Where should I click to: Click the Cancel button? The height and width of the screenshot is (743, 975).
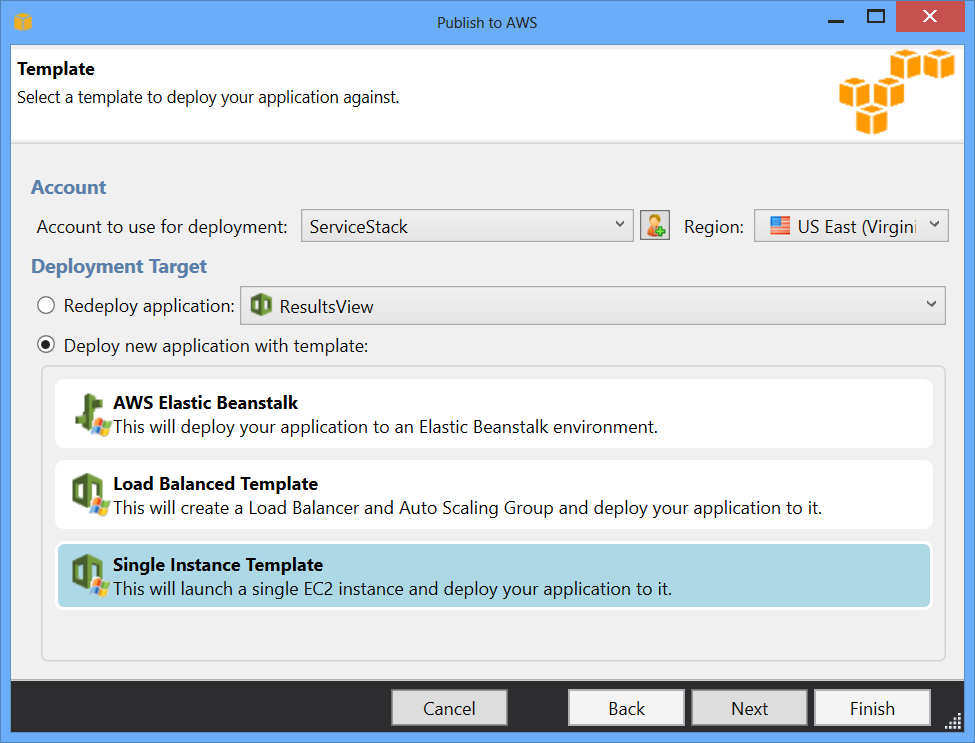(x=449, y=708)
